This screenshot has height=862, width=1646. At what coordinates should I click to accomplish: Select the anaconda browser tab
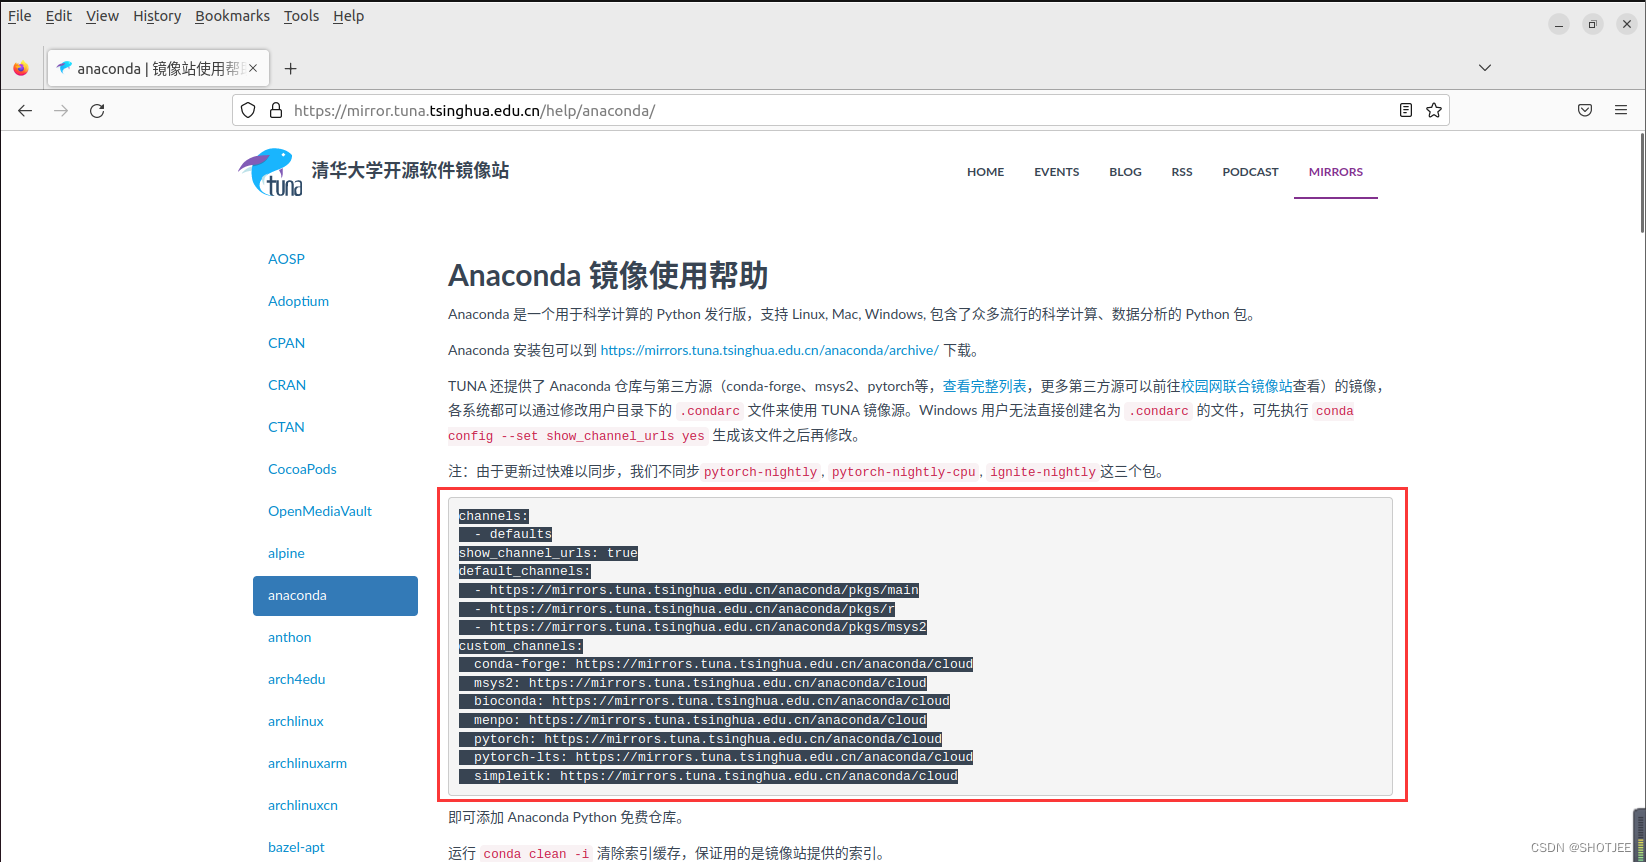click(159, 68)
